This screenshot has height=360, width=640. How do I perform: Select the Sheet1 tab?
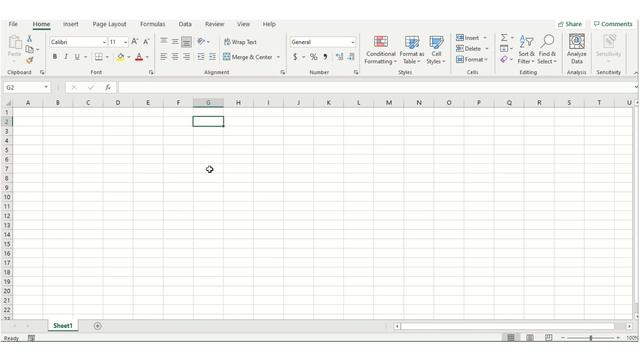pos(62,326)
